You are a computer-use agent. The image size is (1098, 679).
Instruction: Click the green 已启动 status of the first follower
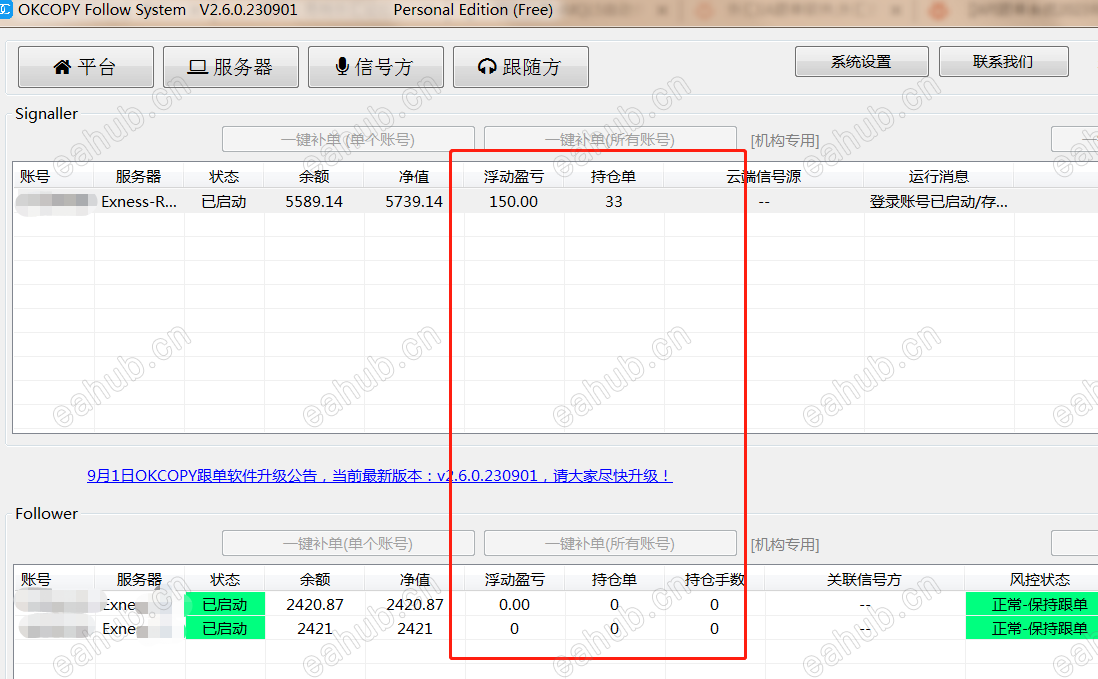224,604
